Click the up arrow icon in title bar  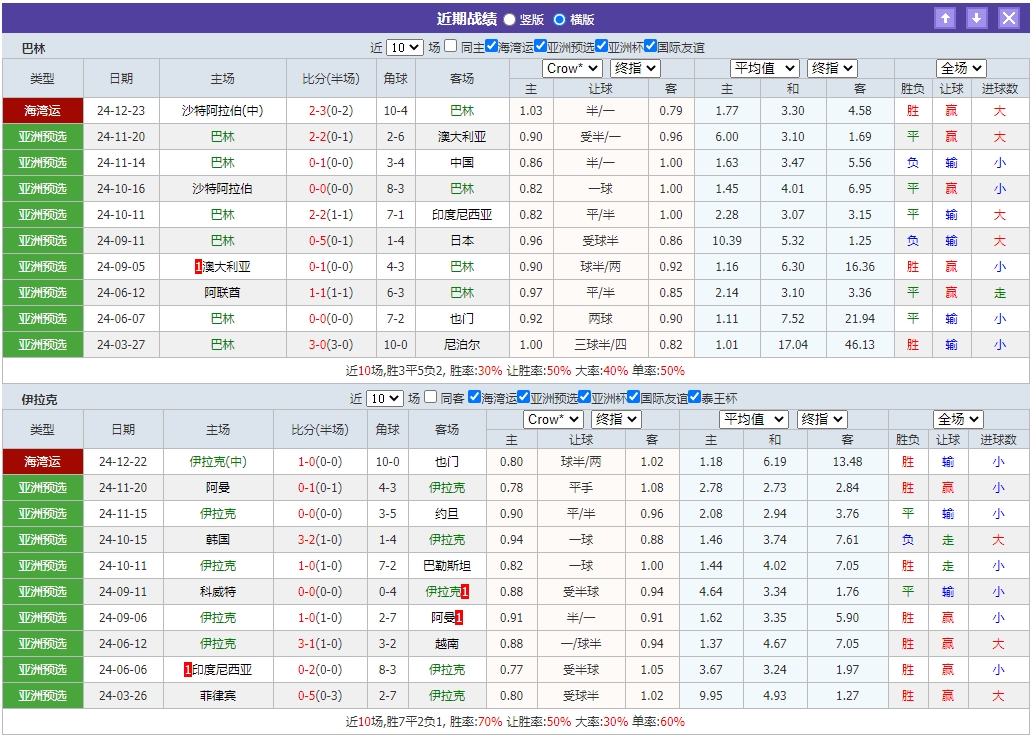(x=944, y=17)
